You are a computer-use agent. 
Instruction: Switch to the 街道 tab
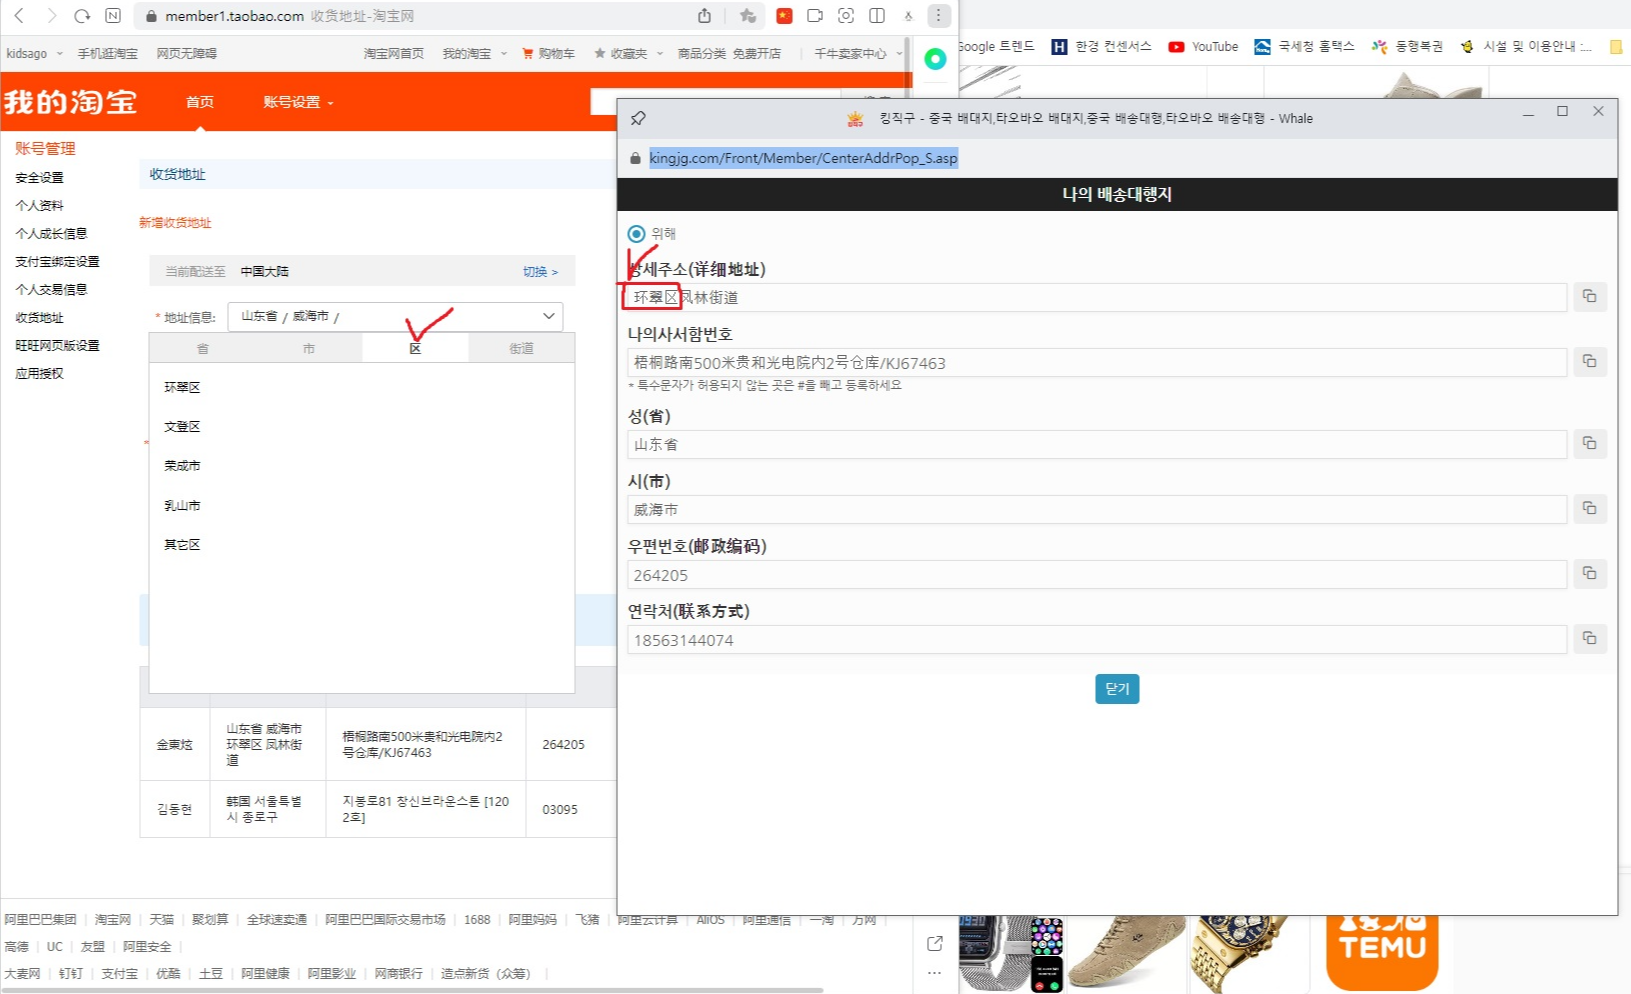(521, 348)
